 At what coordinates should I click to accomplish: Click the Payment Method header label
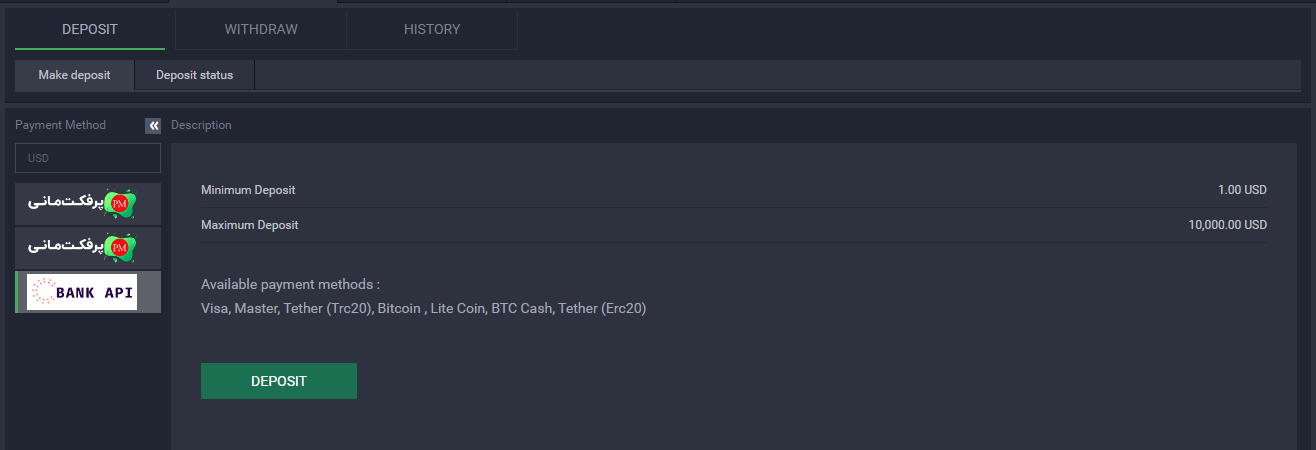pos(60,125)
